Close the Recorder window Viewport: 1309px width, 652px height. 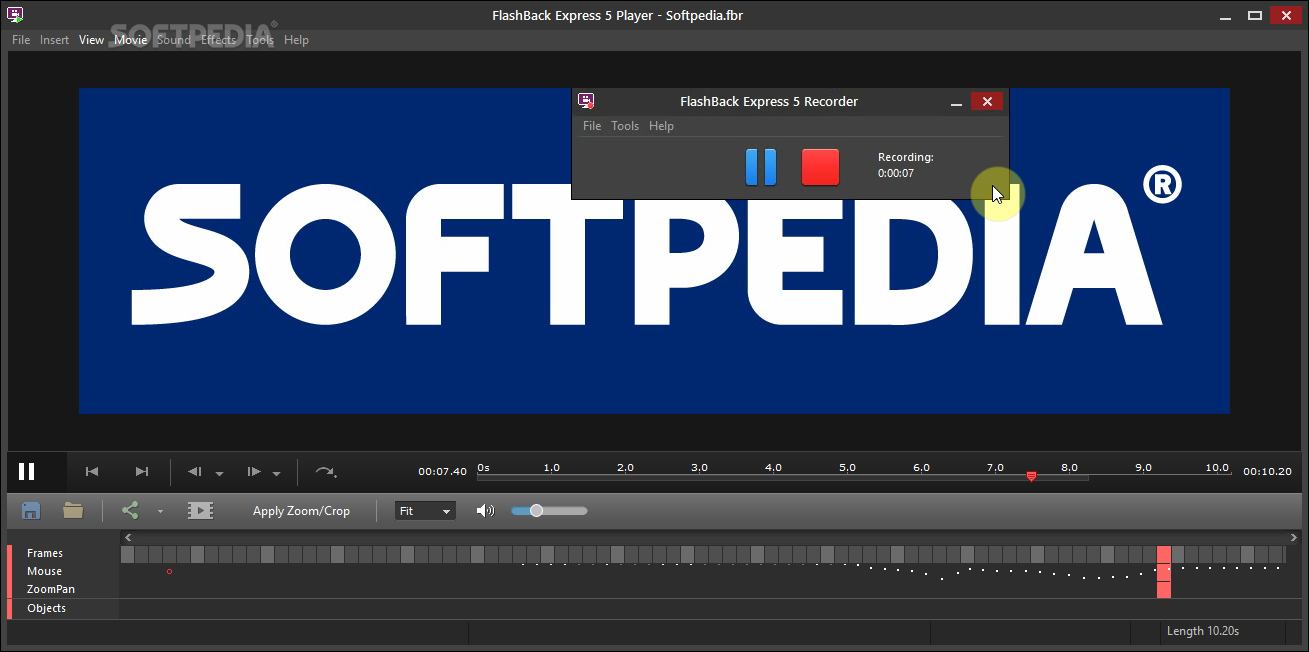pyautogui.click(x=987, y=101)
